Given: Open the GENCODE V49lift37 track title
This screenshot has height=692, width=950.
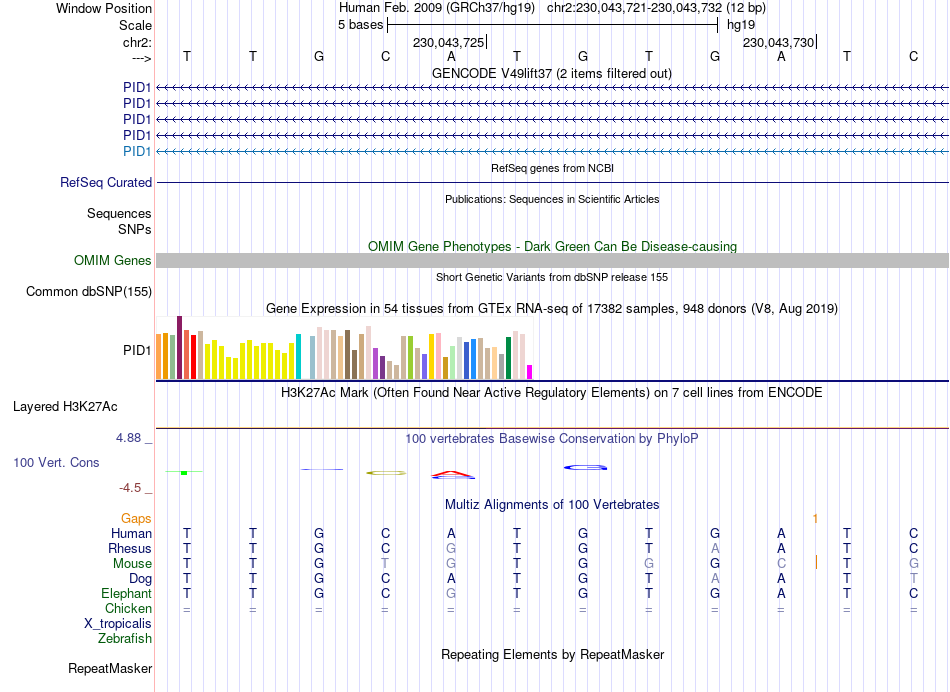Looking at the screenshot, I should (x=551, y=73).
